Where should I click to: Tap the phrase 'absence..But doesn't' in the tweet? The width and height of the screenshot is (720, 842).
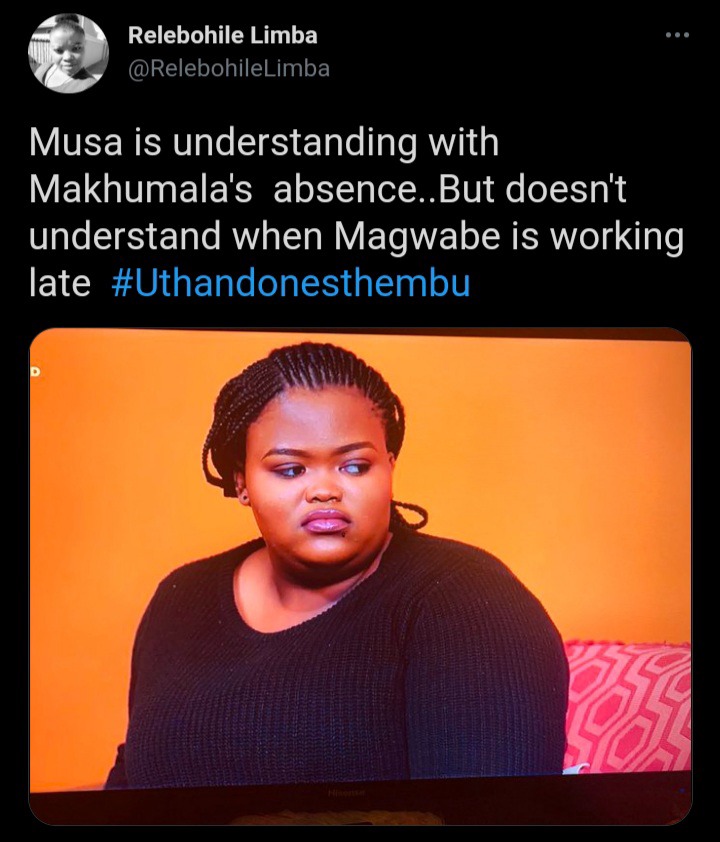point(450,190)
